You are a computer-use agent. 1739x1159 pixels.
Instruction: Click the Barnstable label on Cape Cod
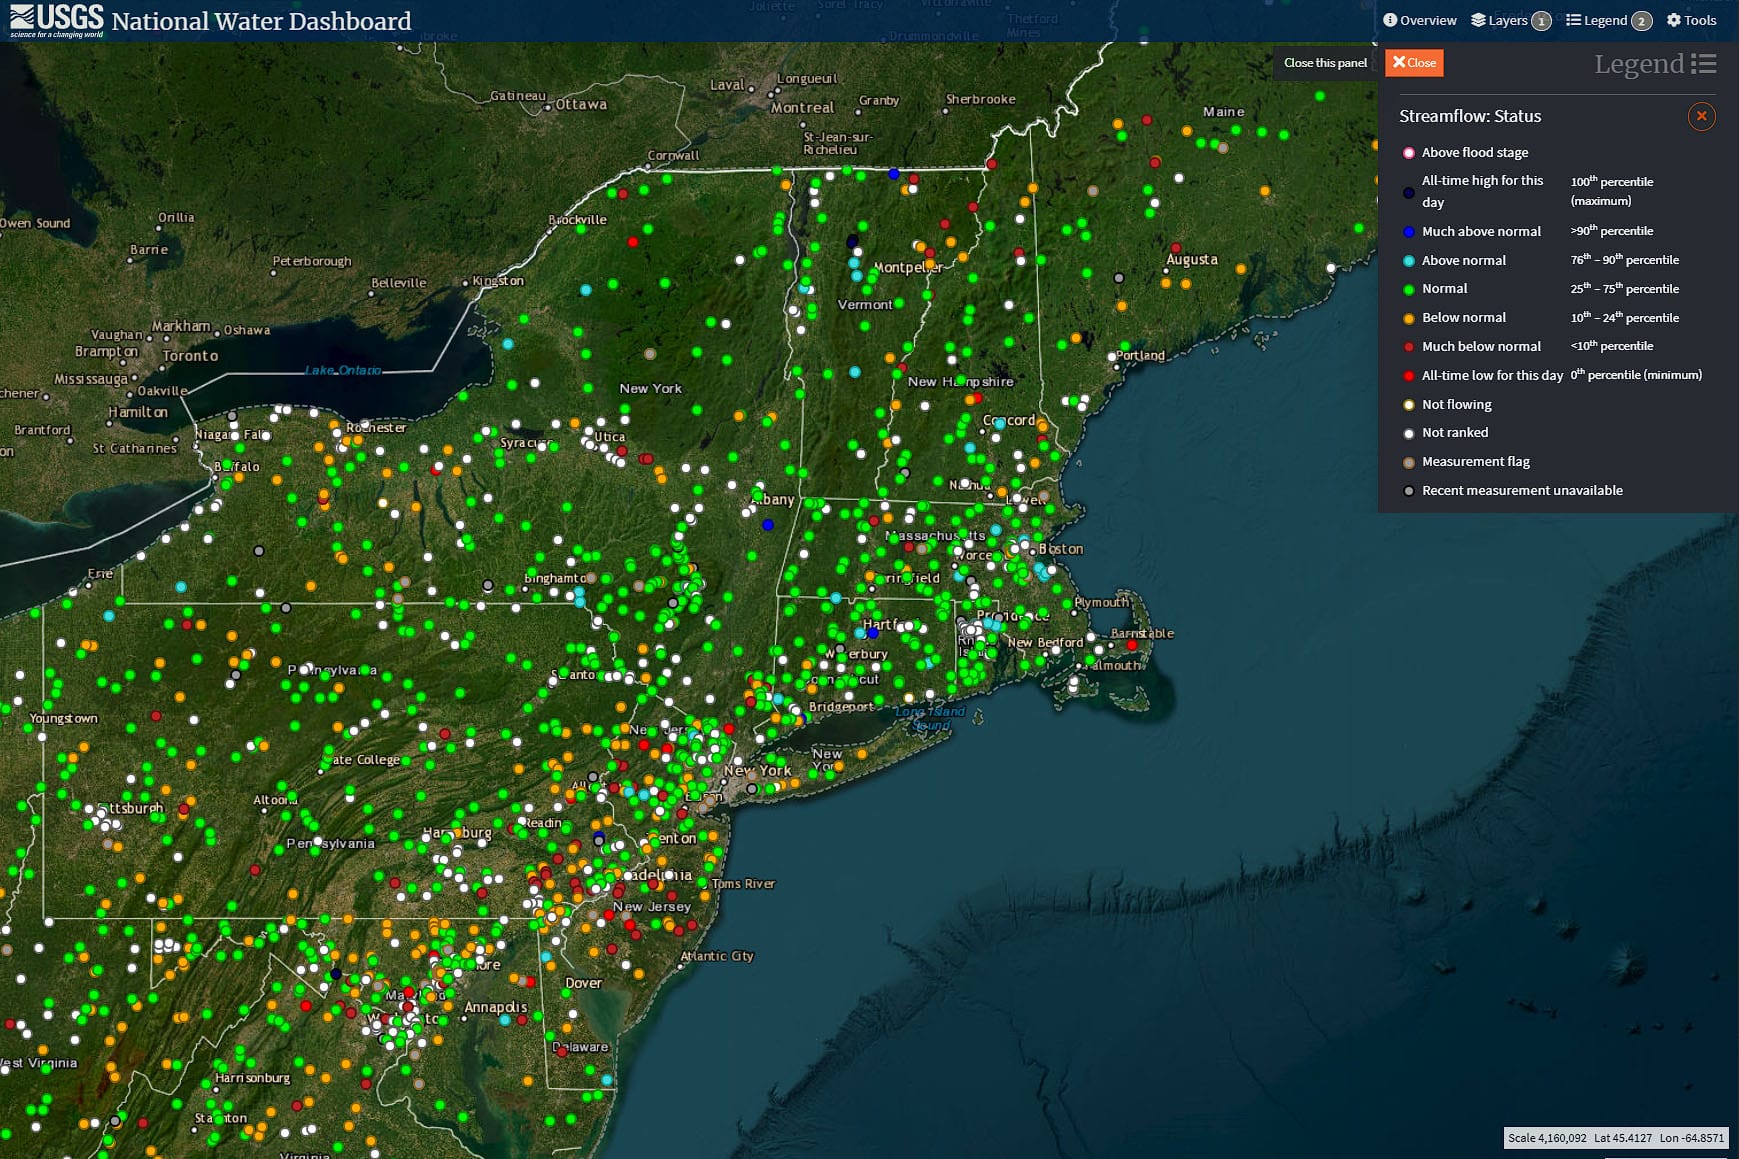click(1142, 633)
